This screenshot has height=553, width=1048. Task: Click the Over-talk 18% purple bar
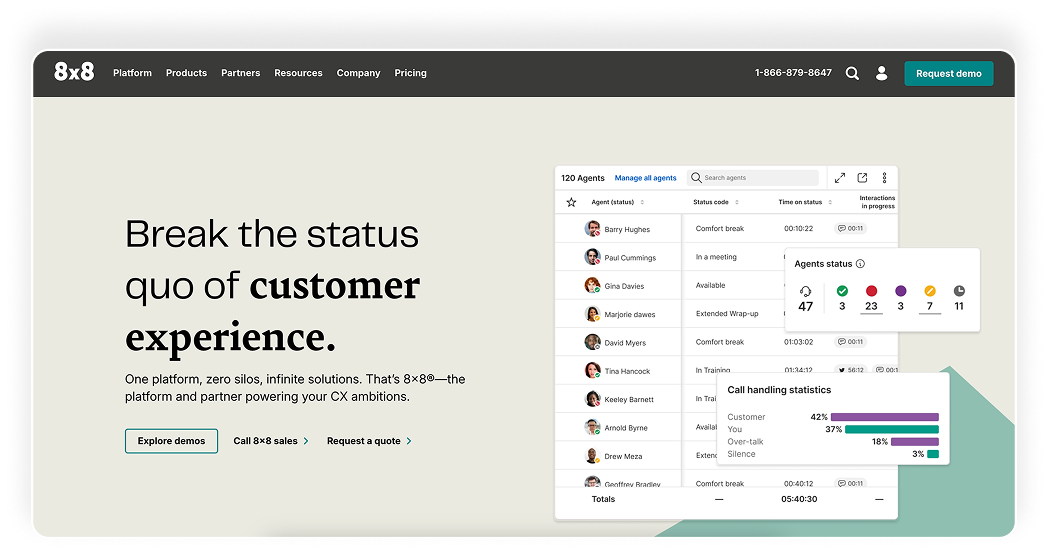[x=915, y=441]
